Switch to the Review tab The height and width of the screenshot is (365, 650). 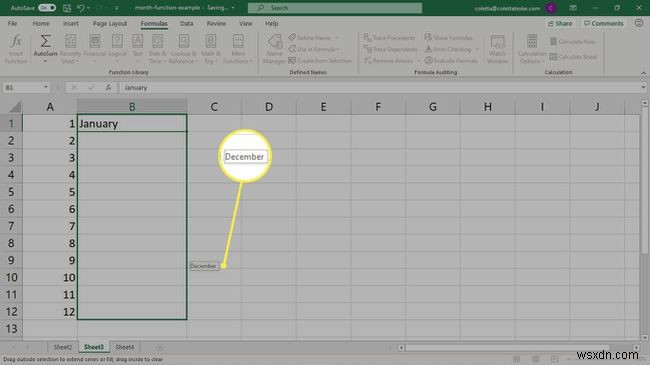click(216, 24)
